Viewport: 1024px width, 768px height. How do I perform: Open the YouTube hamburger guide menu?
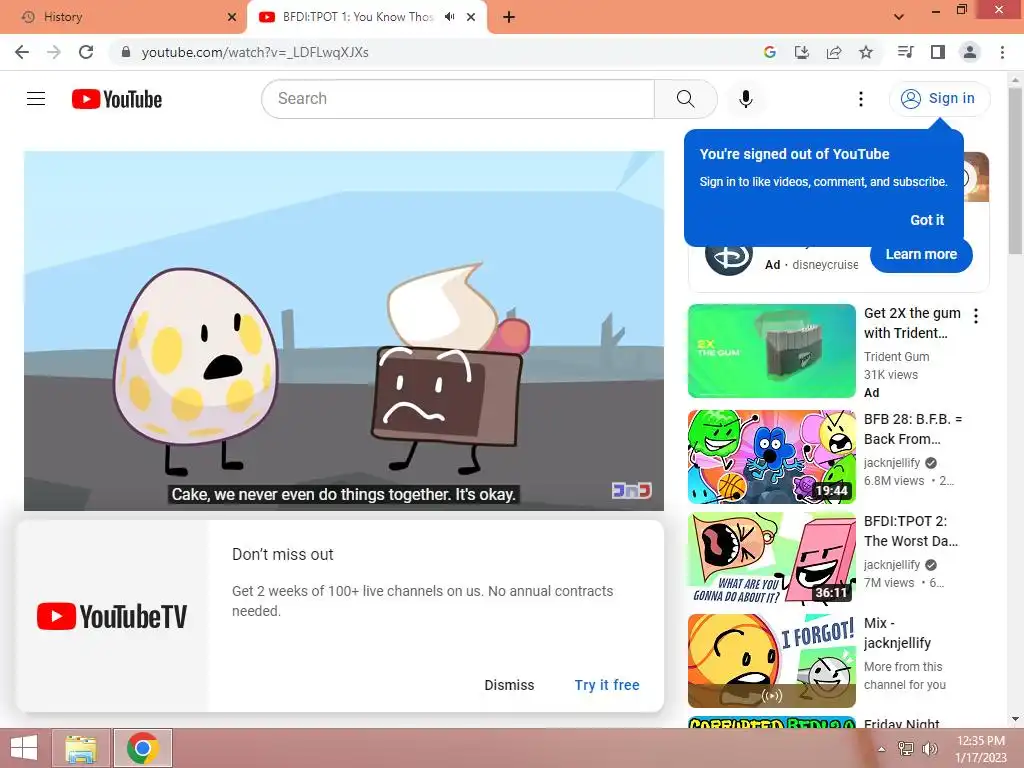click(36, 99)
